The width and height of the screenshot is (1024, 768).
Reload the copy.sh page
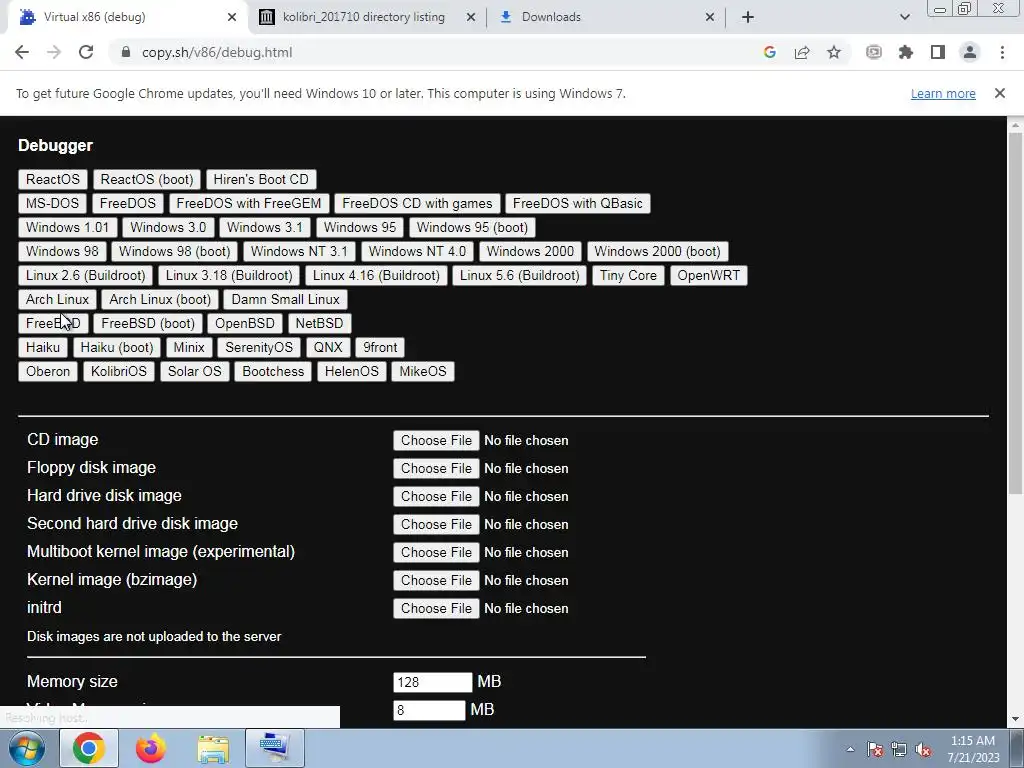(x=86, y=52)
